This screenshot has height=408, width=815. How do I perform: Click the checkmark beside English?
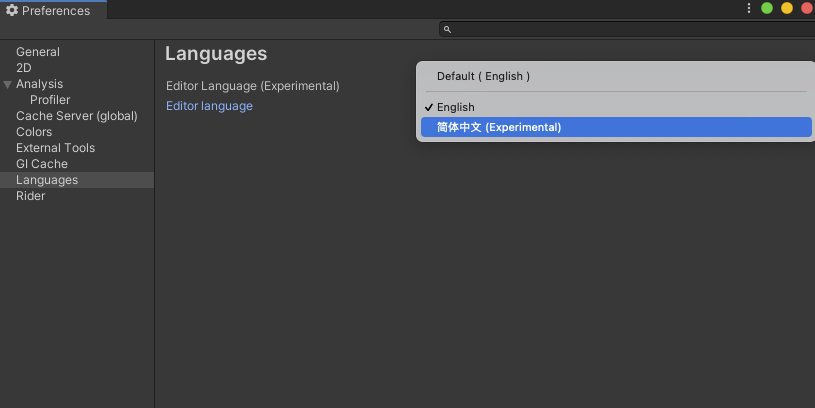pyautogui.click(x=429, y=108)
